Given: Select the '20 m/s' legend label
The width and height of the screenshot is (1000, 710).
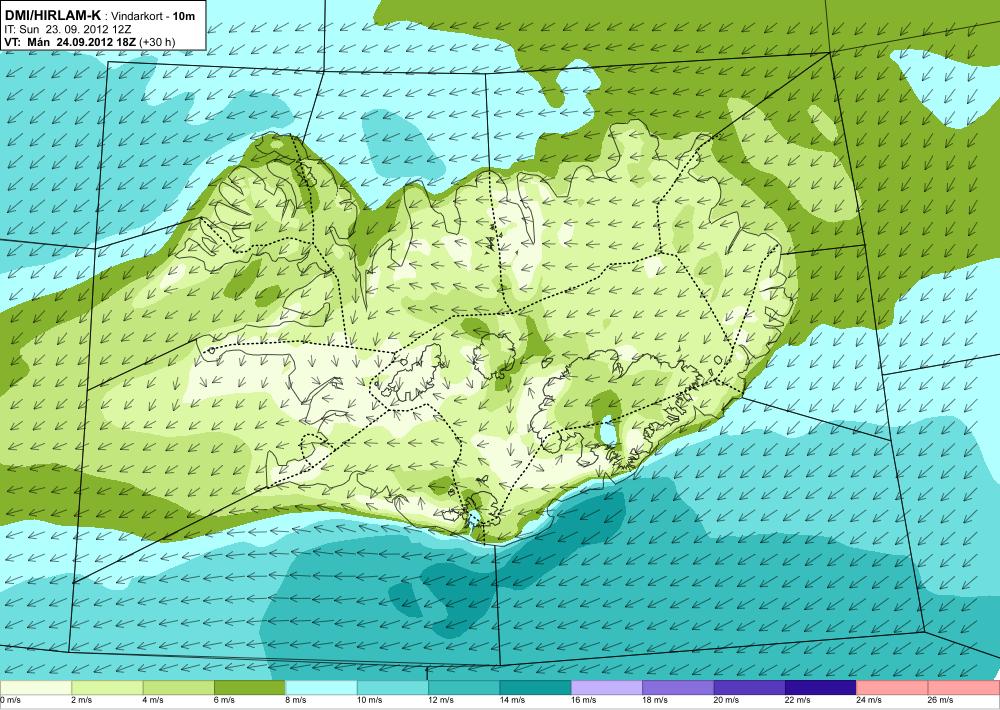Looking at the screenshot, I should pyautogui.click(x=727, y=700).
